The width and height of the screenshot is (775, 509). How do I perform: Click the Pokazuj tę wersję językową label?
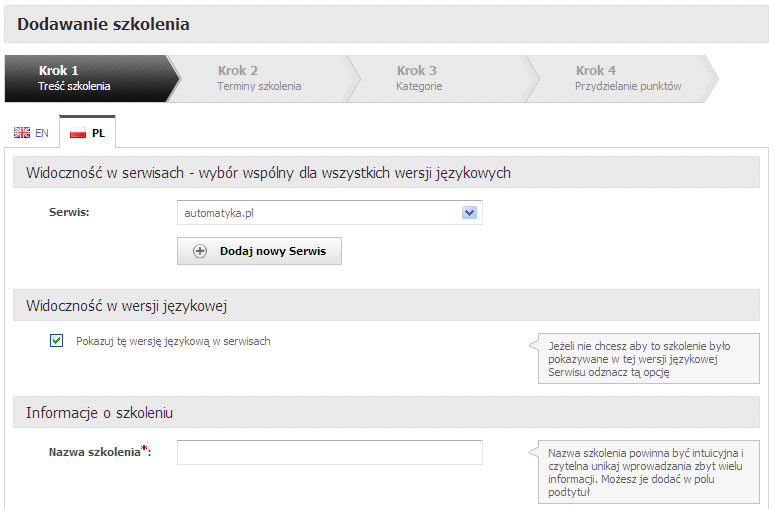pos(173,341)
